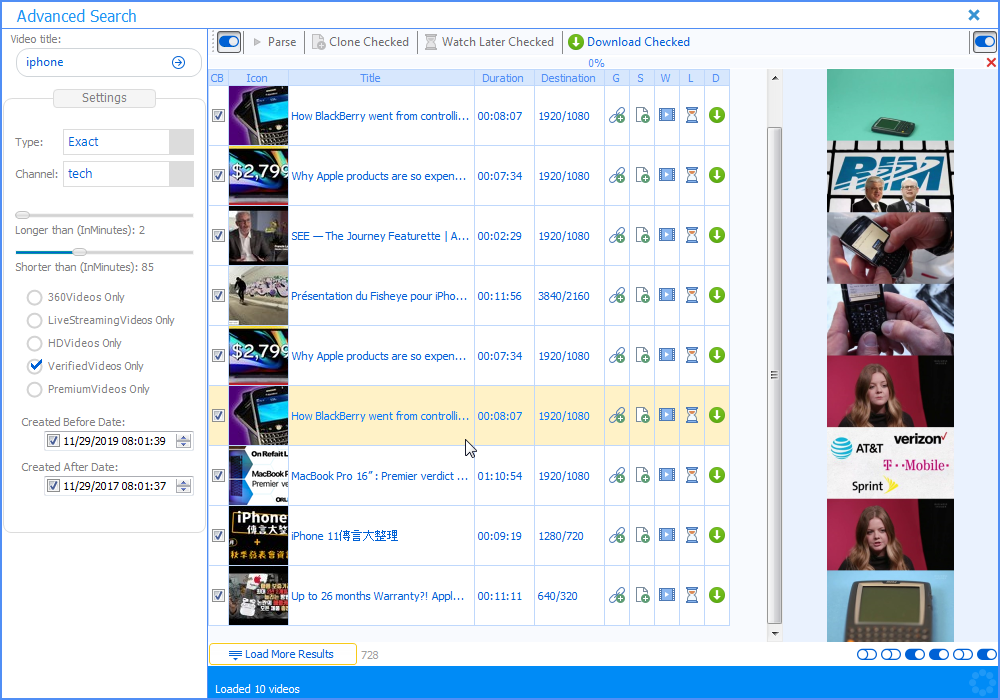Click link icon for Up to 26 months Warranty row
The image size is (1000, 700).
point(617,595)
